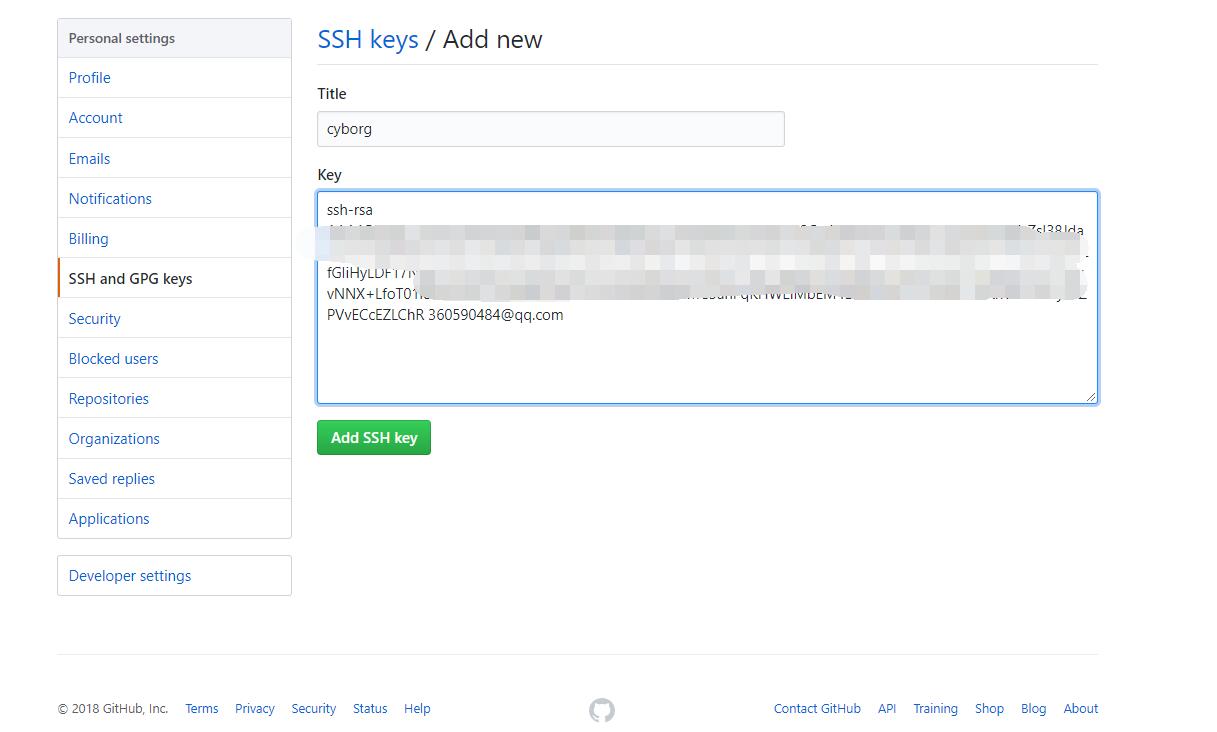1217x732 pixels.
Task: Select Notifications in sidebar
Action: click(174, 198)
